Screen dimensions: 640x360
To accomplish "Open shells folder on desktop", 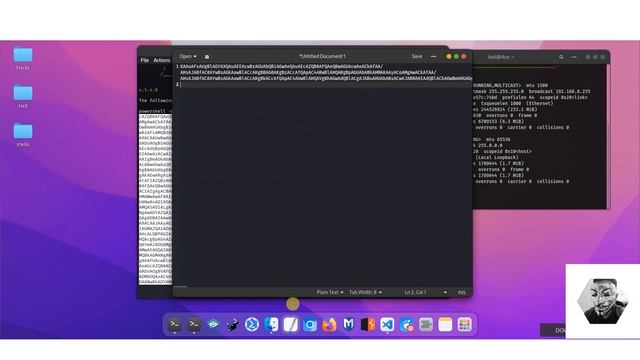I will point(23,135).
